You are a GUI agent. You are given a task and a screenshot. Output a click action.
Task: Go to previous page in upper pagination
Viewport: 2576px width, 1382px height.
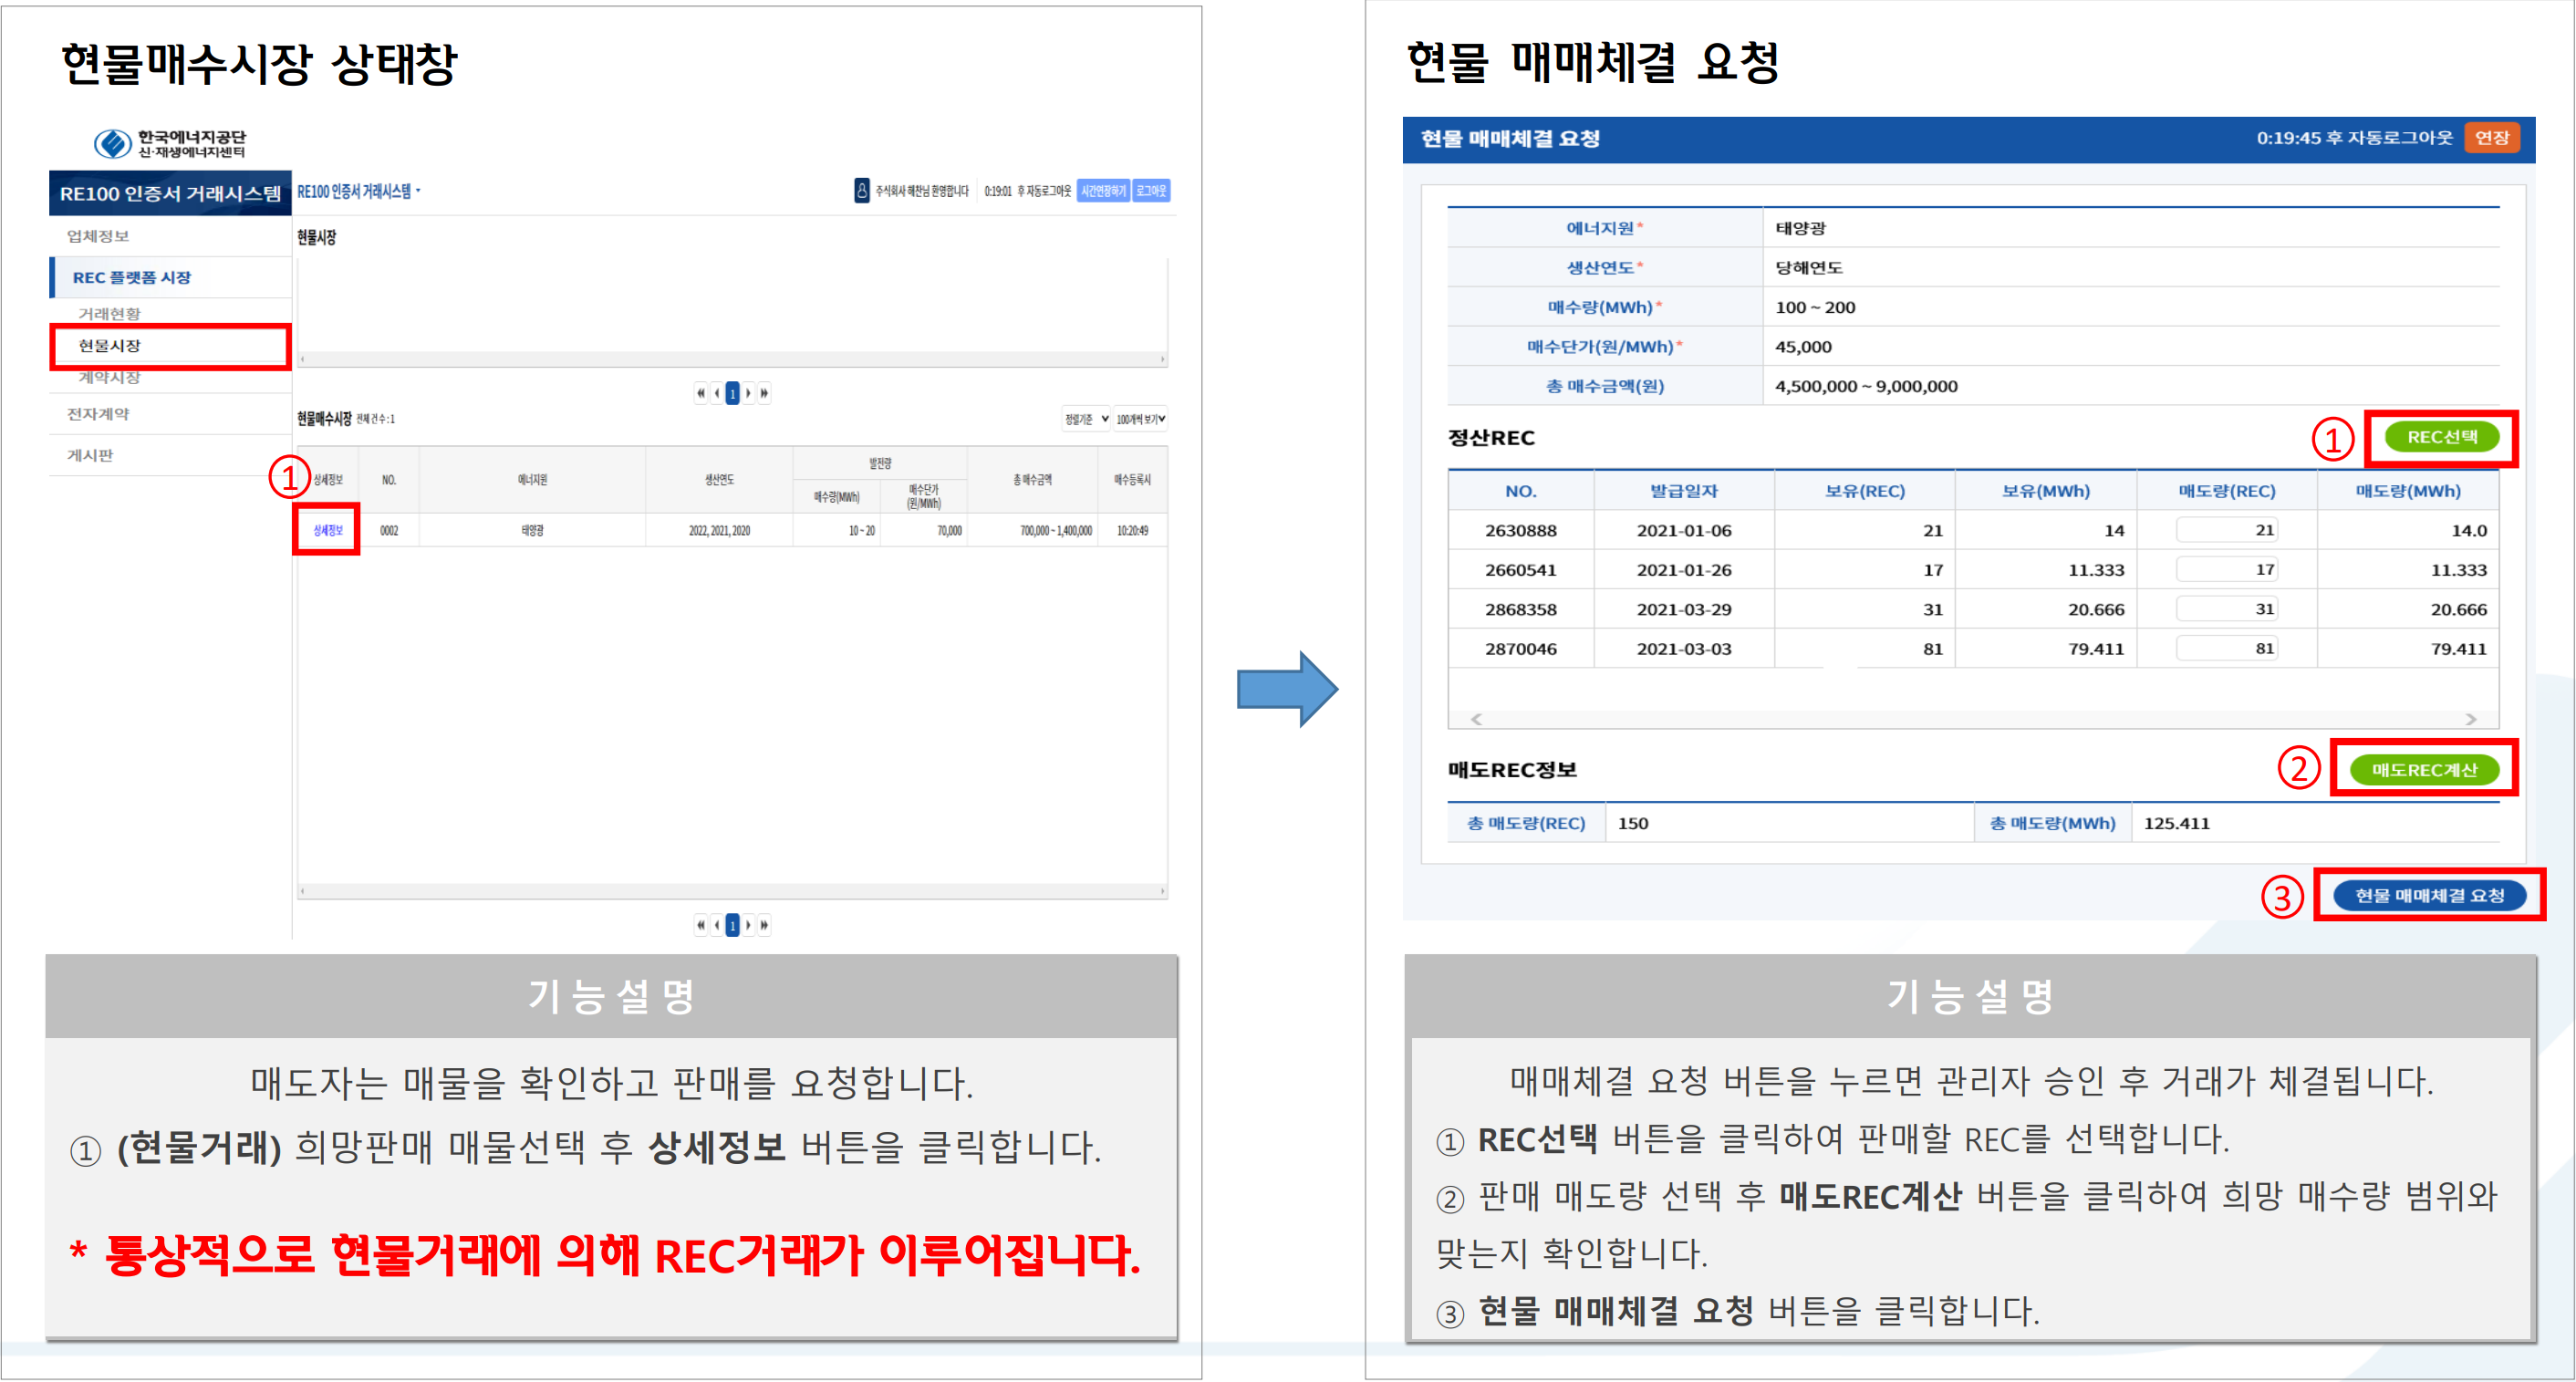pyautogui.click(x=716, y=393)
